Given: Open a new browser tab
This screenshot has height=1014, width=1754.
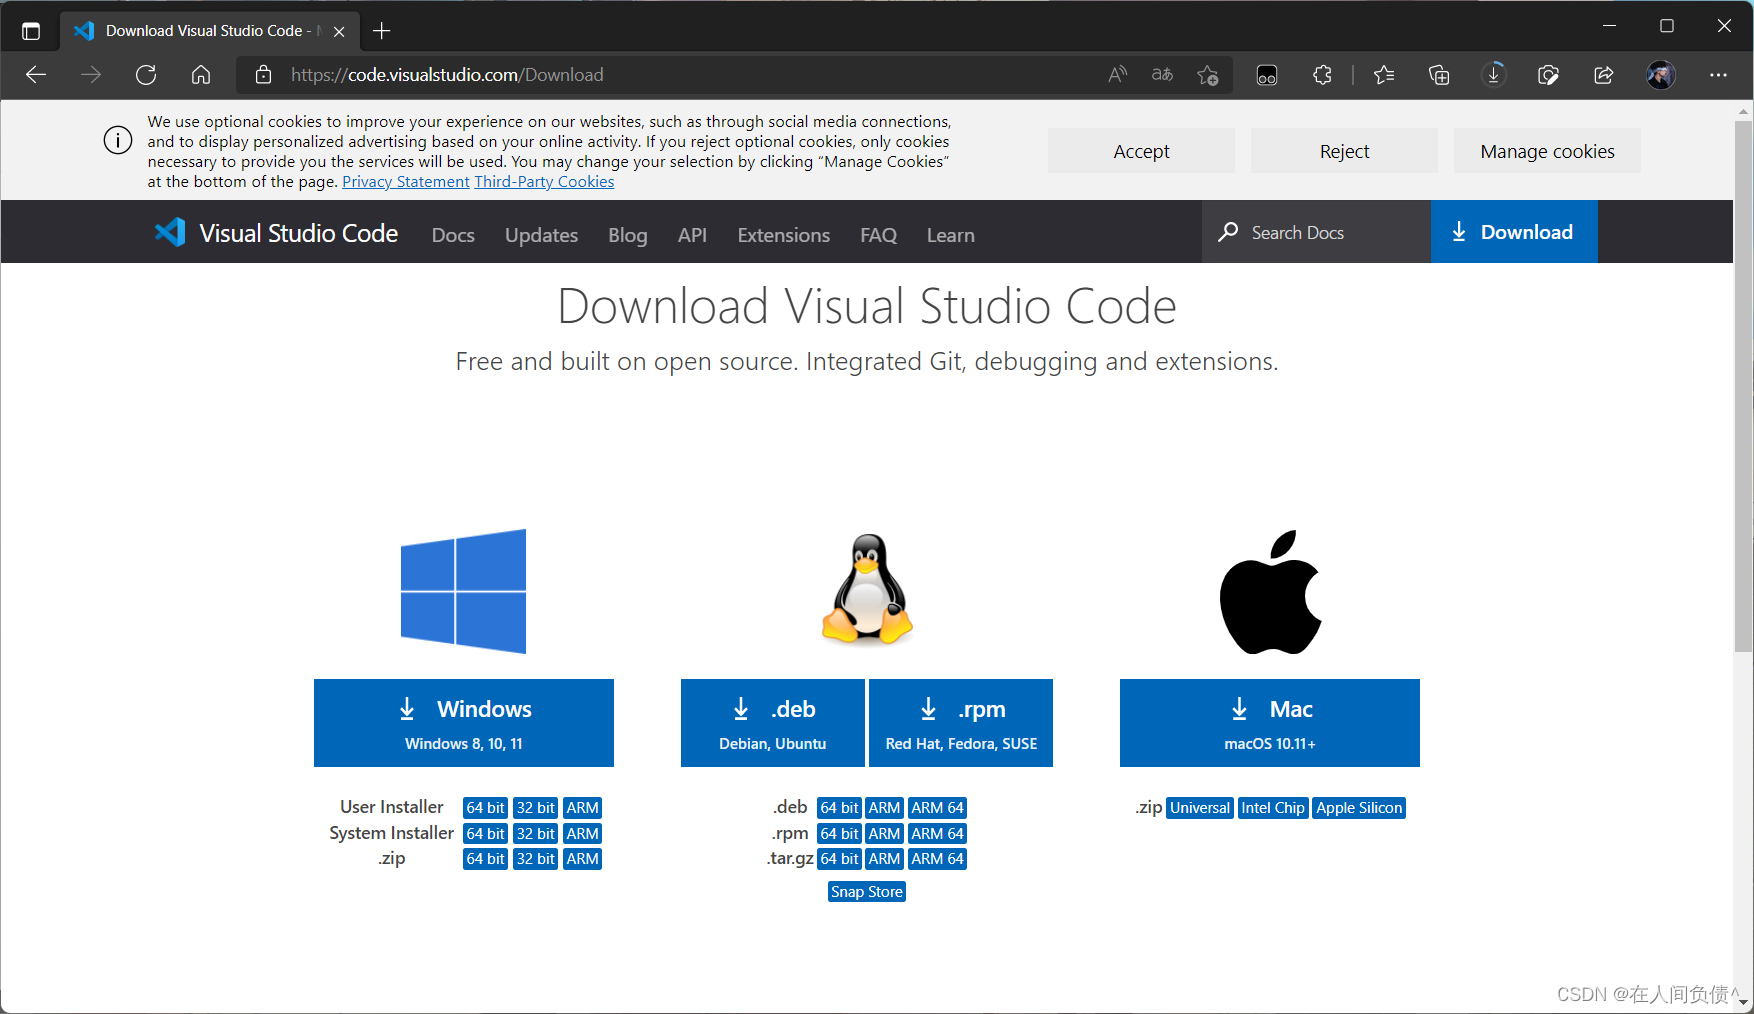Looking at the screenshot, I should (381, 31).
